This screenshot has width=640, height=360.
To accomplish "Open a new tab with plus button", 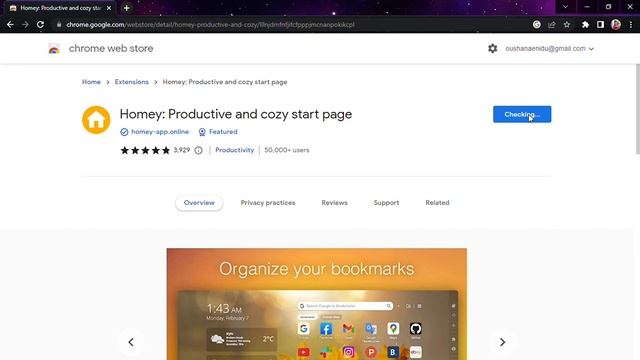I will [x=127, y=8].
